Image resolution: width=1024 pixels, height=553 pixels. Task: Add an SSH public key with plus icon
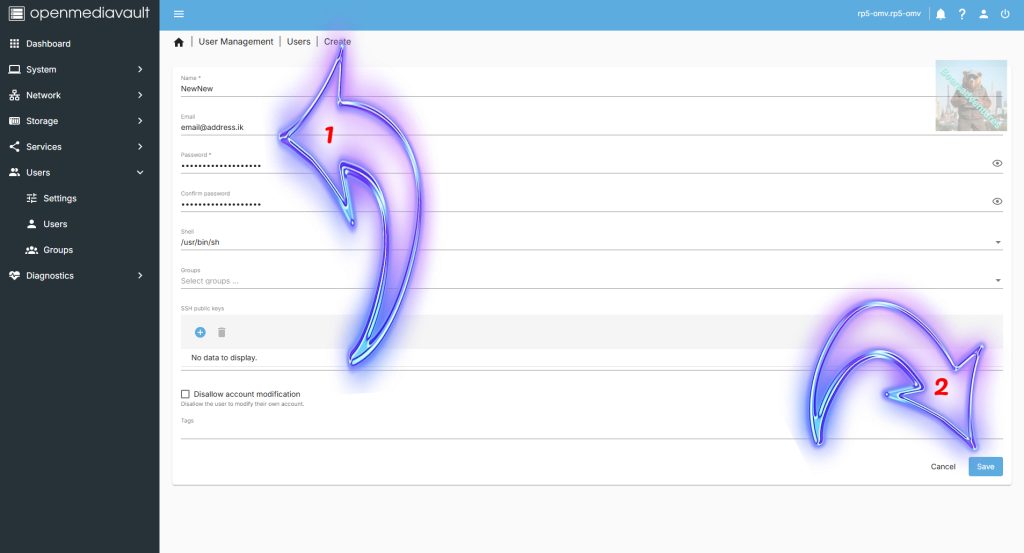point(200,332)
